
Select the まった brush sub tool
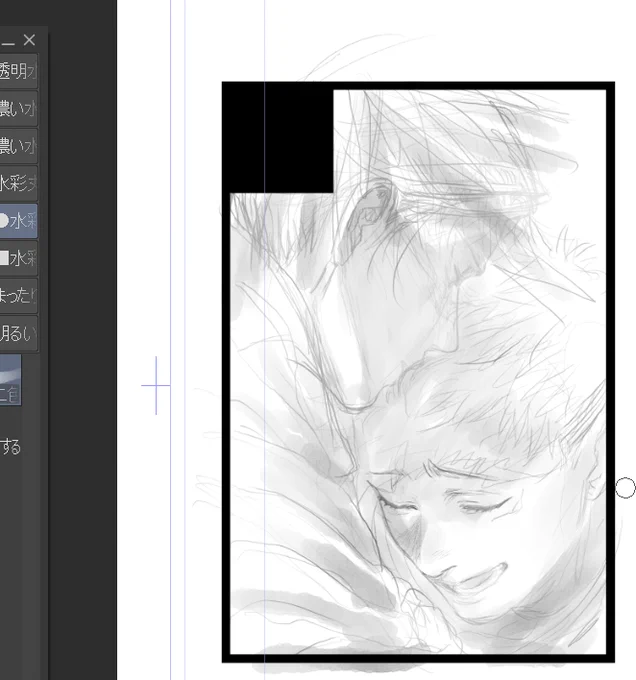tap(18, 296)
